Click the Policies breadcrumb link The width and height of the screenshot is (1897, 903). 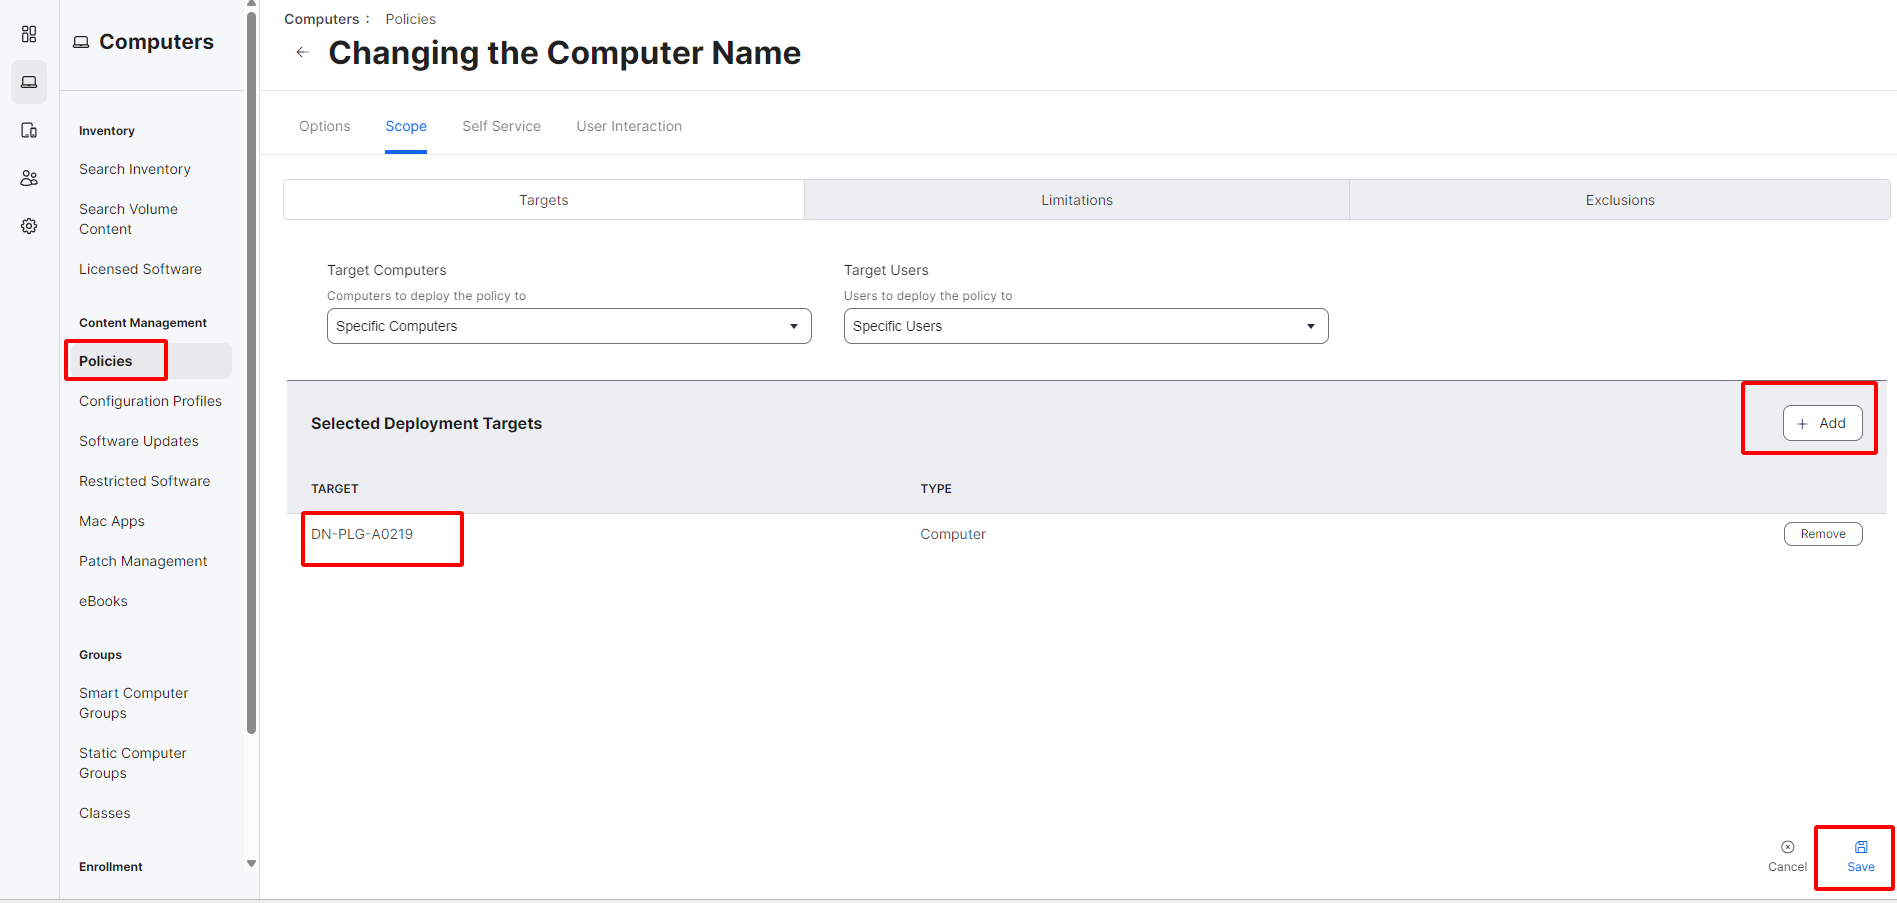click(x=410, y=19)
